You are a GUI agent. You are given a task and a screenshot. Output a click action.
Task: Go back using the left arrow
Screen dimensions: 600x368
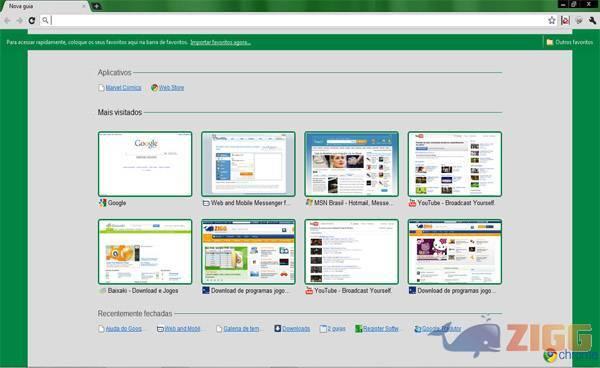(7, 20)
